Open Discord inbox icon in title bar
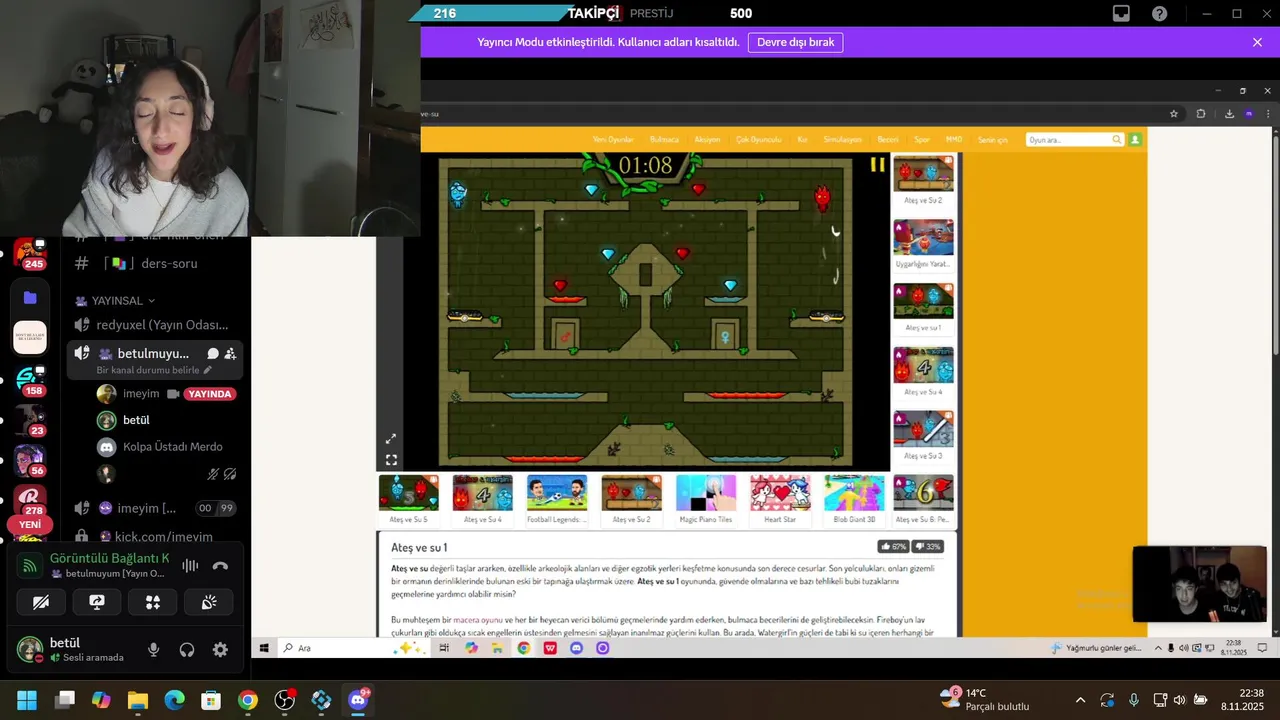 point(1121,13)
